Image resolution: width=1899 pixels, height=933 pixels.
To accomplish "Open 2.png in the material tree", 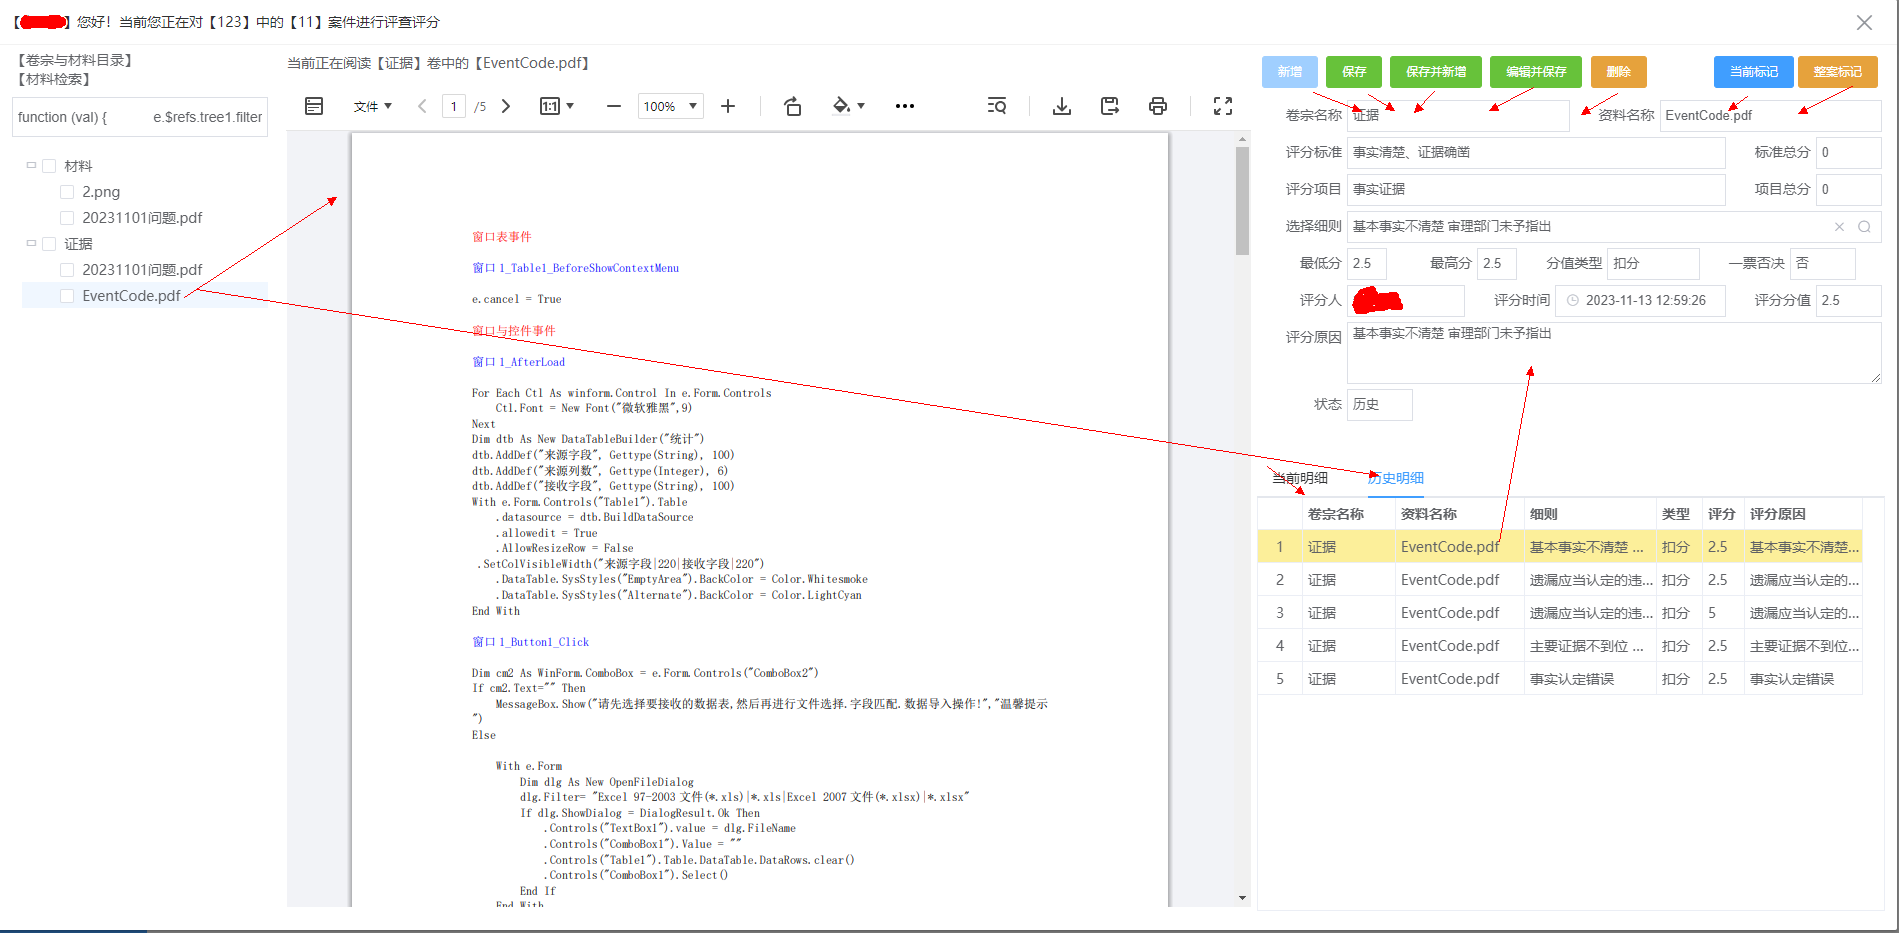I will pyautogui.click(x=101, y=192).
